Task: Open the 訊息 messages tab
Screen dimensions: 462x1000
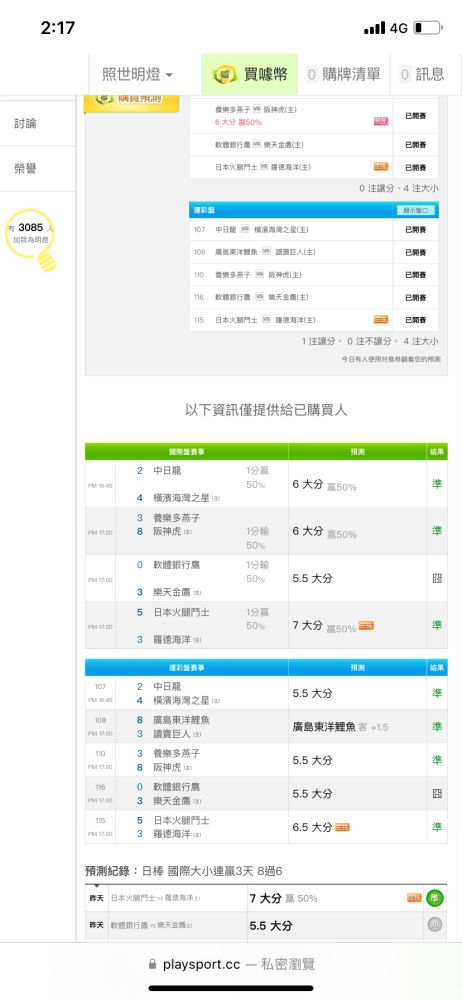Action: [x=422, y=75]
